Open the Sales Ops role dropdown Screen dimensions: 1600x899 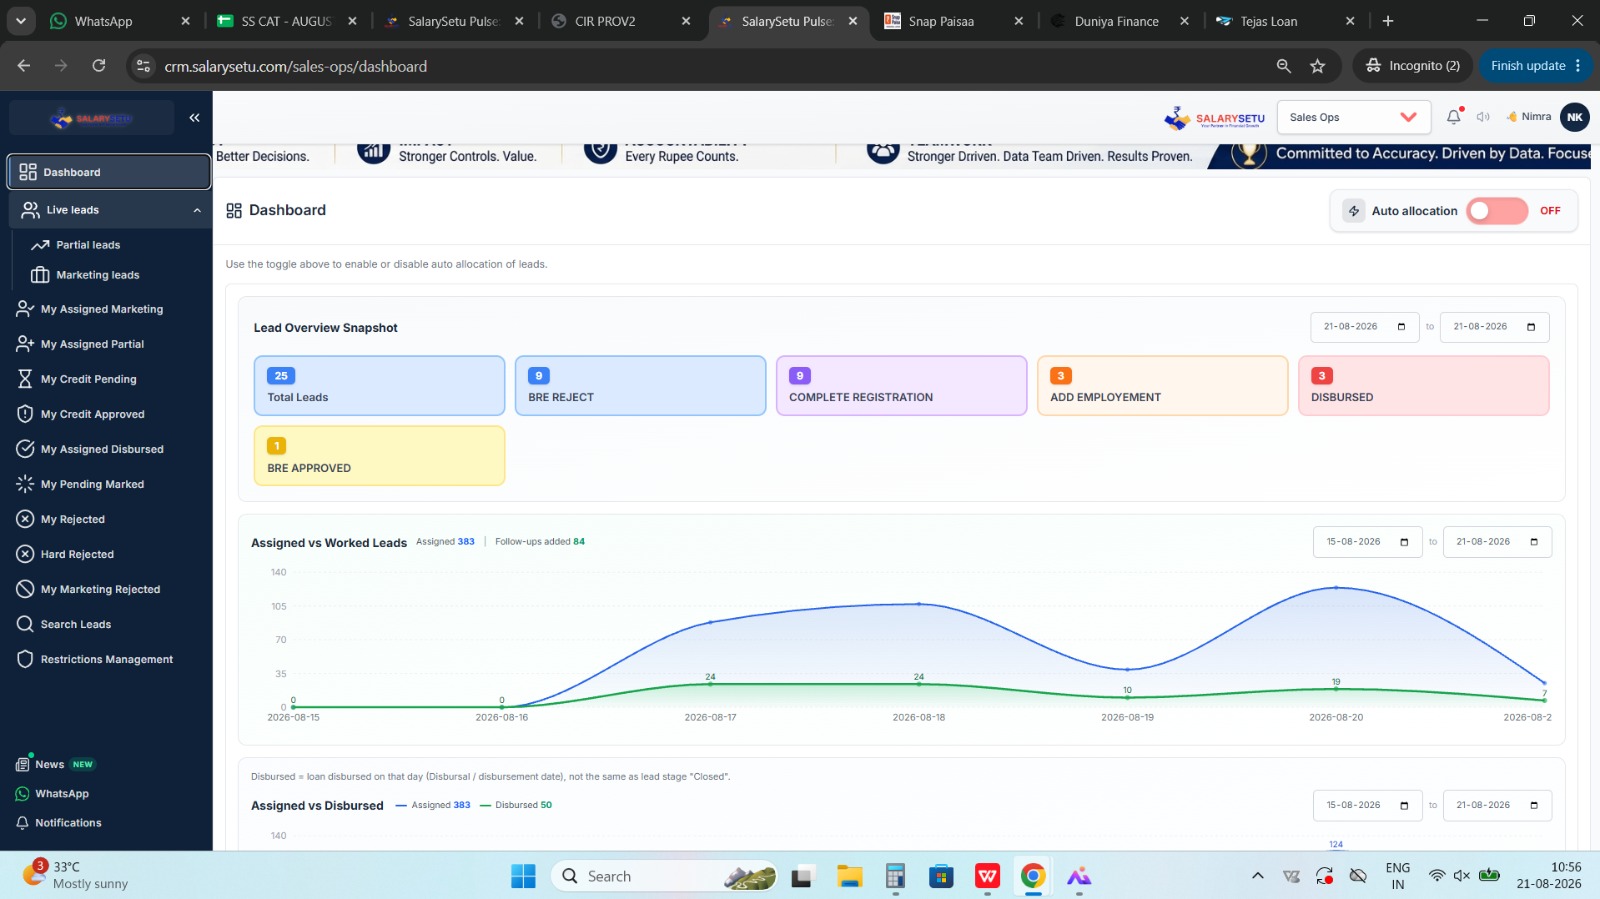1353,117
